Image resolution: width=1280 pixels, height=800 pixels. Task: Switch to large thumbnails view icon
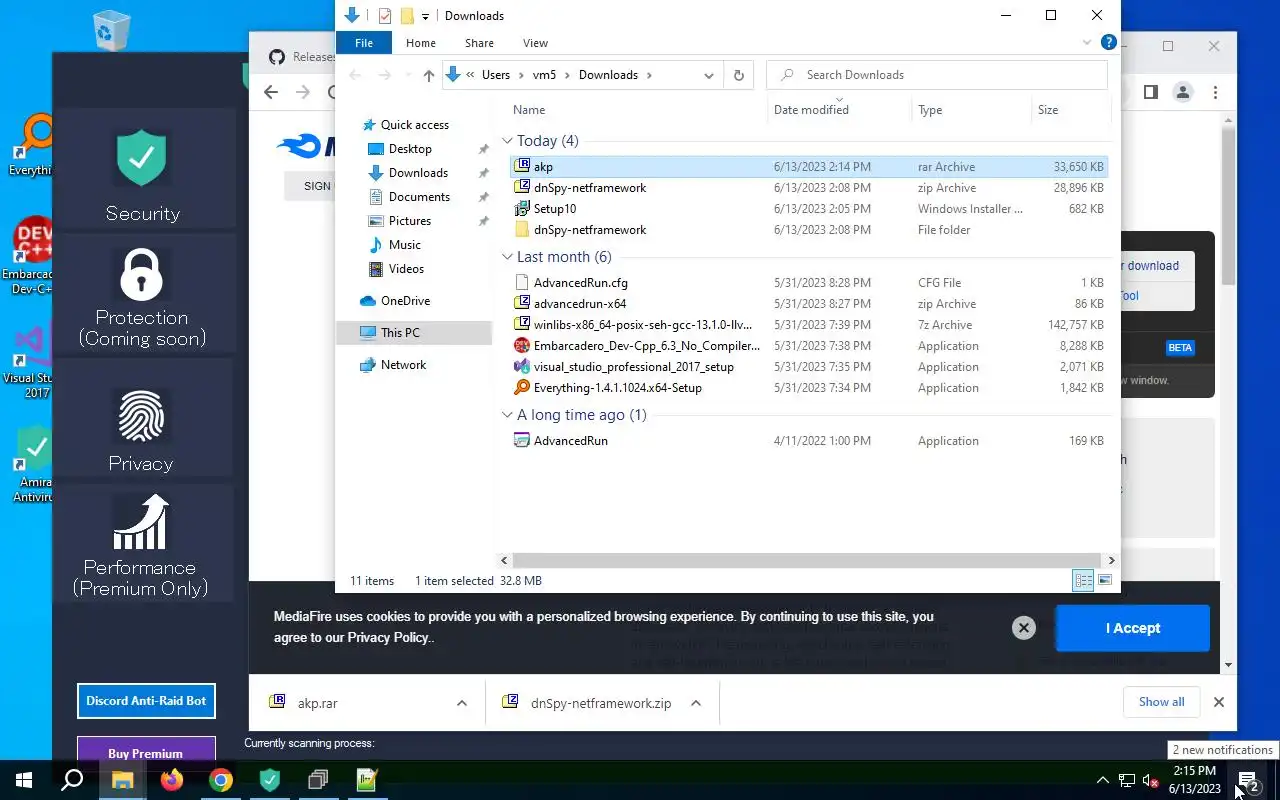coord(1105,580)
